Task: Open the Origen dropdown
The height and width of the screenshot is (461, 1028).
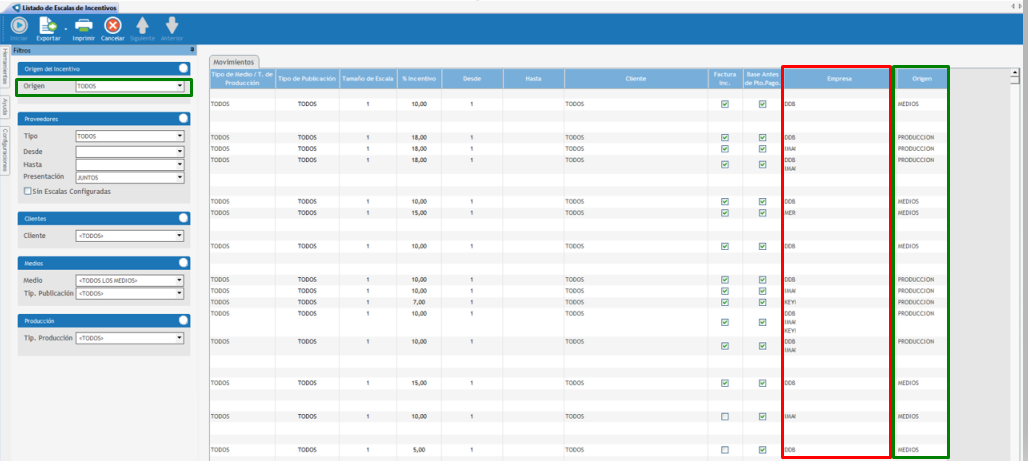Action: pyautogui.click(x=180, y=87)
